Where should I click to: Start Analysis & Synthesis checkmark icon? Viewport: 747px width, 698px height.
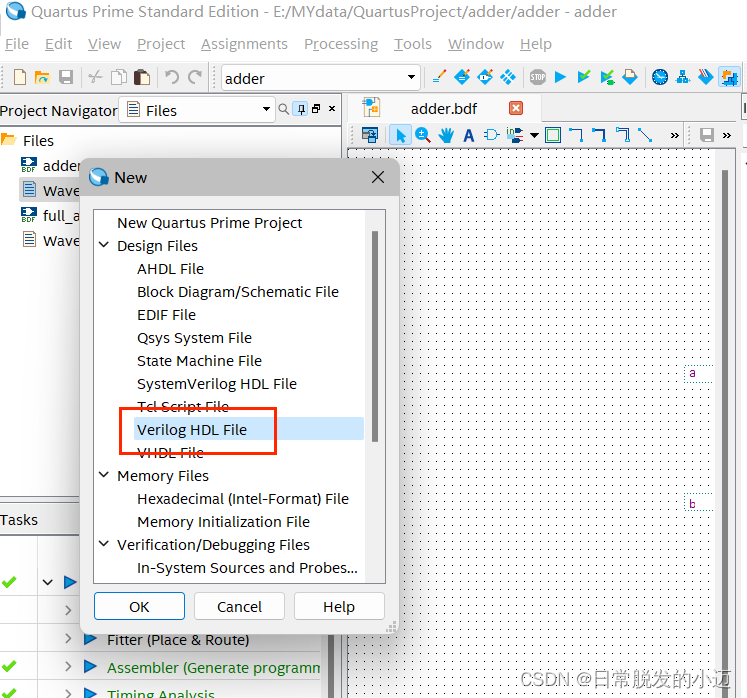[x=584, y=77]
